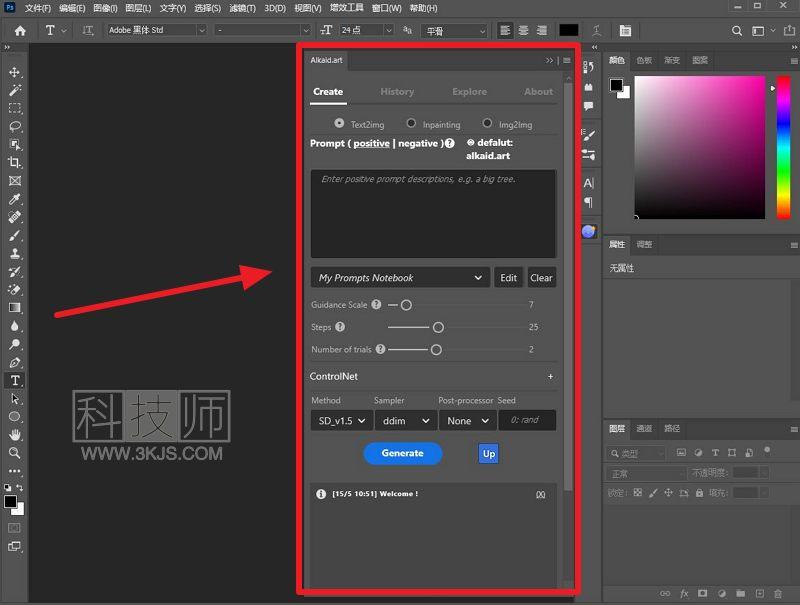Click the Steps slider handle
This screenshot has width=800, height=605.
(438, 327)
